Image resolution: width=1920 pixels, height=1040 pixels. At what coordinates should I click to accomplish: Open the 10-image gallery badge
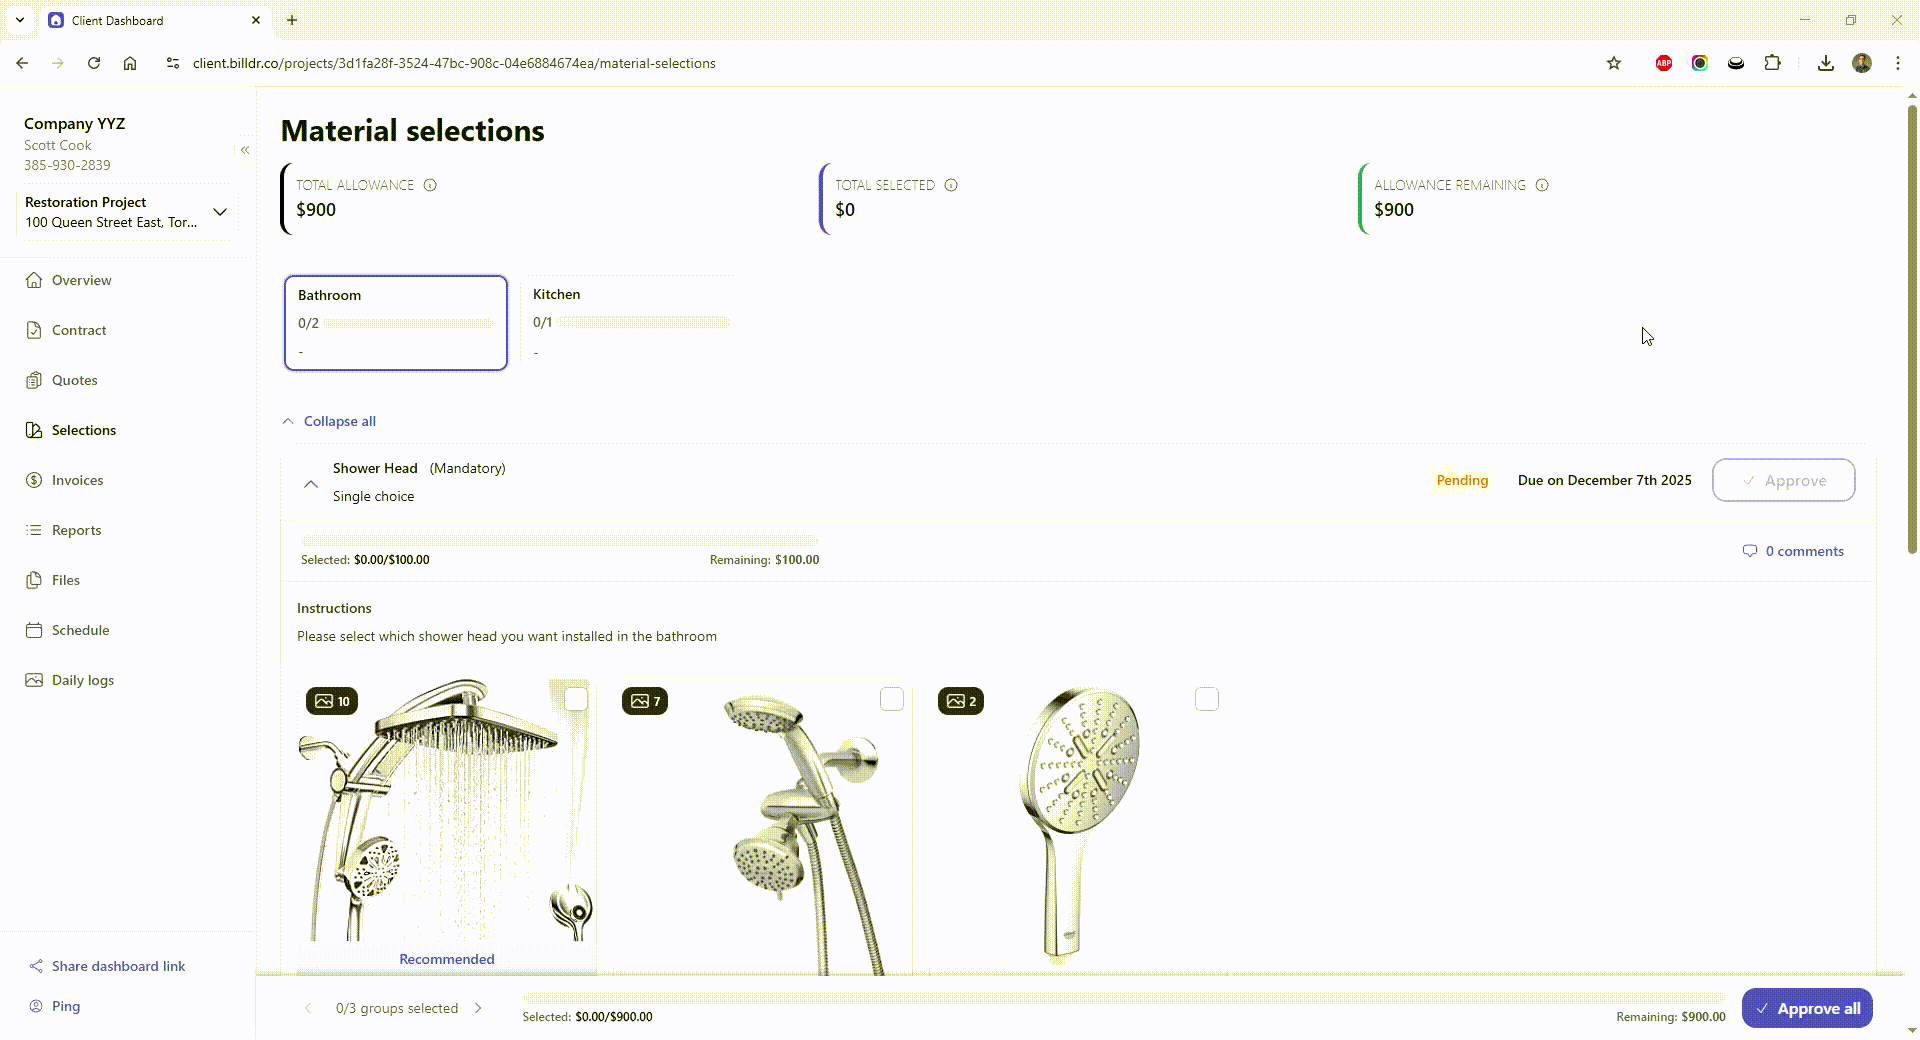[x=332, y=701]
